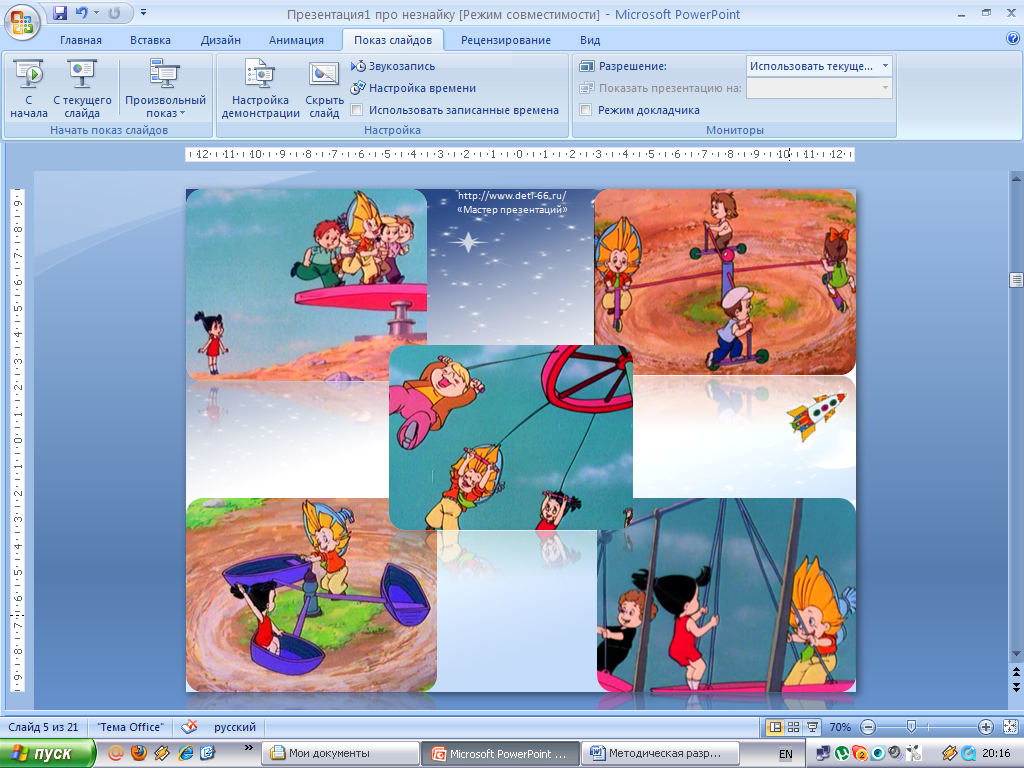The image size is (1024, 768).
Task: Switch to the Вставка tab
Action: point(150,40)
